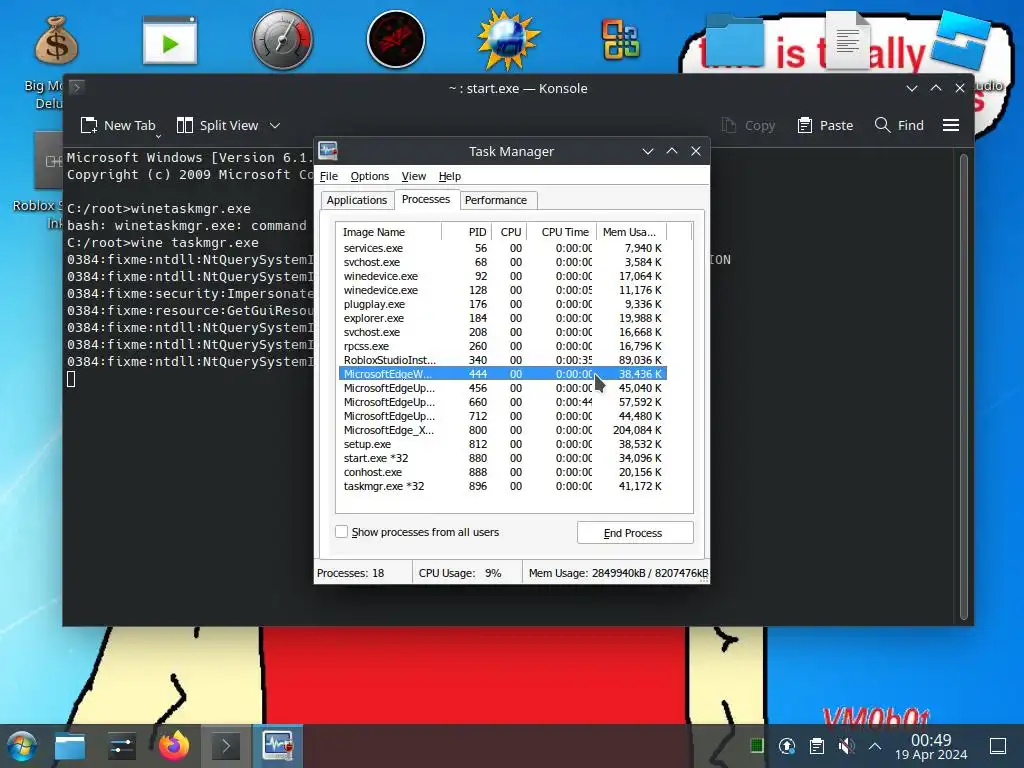Click Split View in Konsole toolbar
Image resolution: width=1024 pixels, height=768 pixels.
point(218,125)
